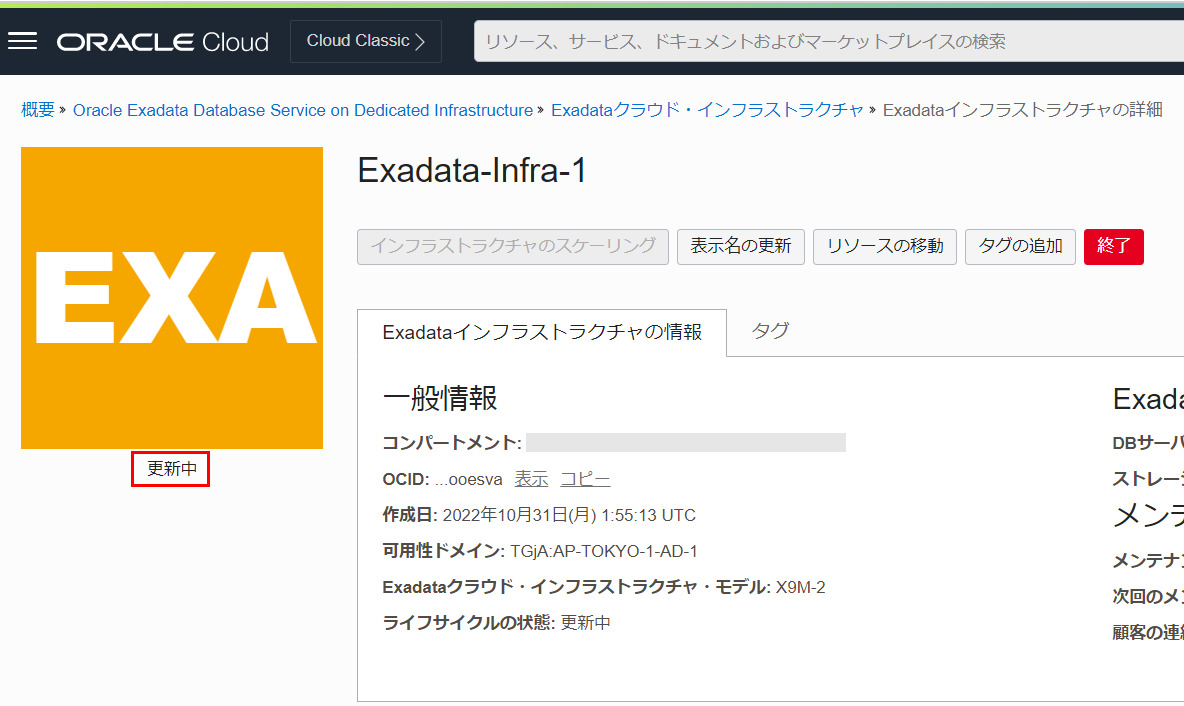
Task: Select the リソースの移動 button
Action: click(x=885, y=246)
